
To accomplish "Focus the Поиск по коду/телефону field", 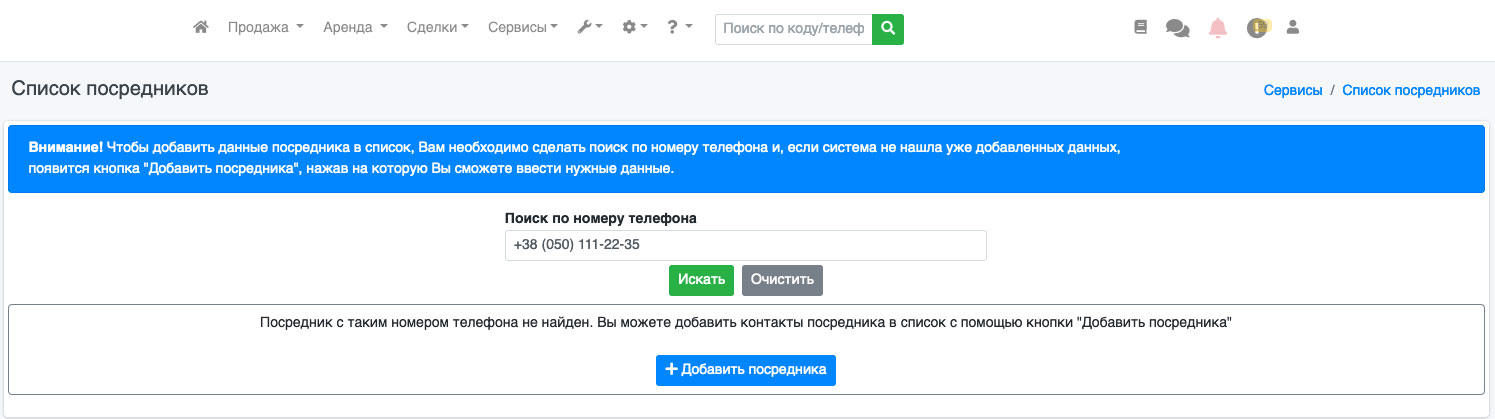I will (x=793, y=29).
